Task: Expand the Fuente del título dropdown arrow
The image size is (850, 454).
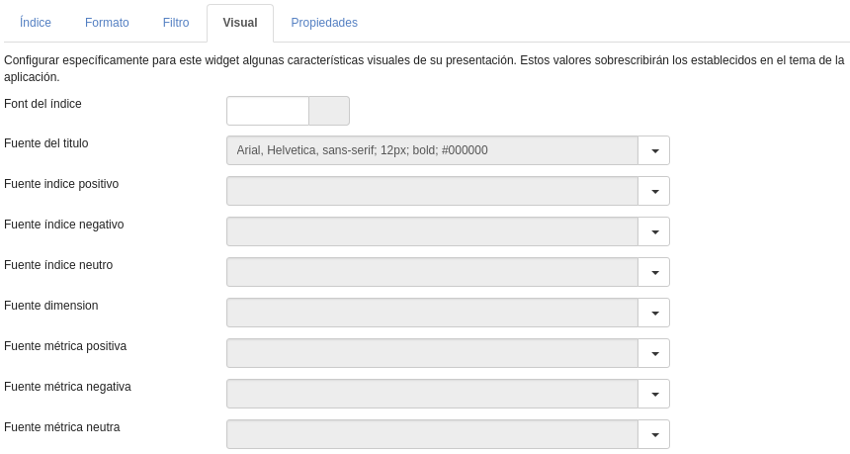Action: [x=655, y=151]
